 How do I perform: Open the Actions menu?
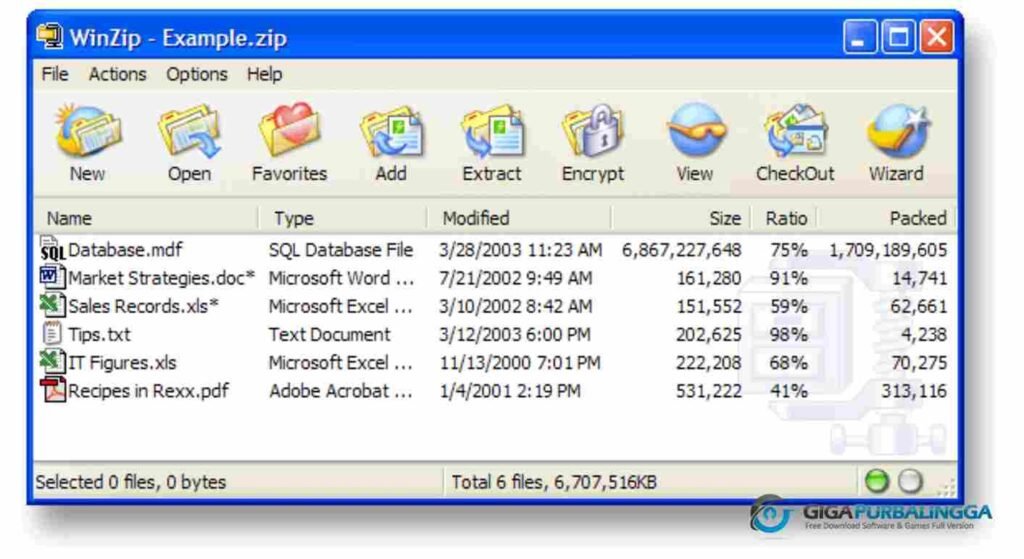(118, 74)
